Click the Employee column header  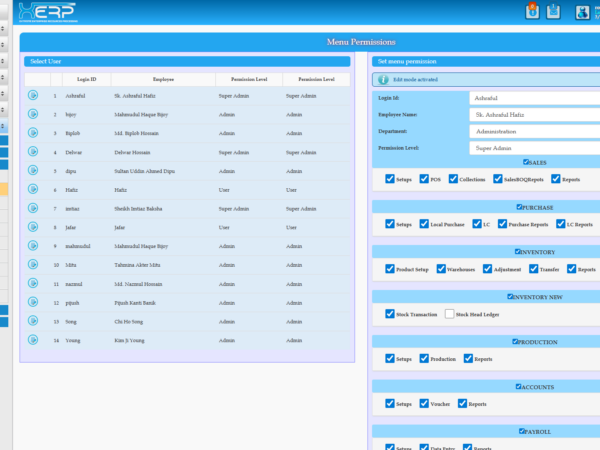coord(163,79)
